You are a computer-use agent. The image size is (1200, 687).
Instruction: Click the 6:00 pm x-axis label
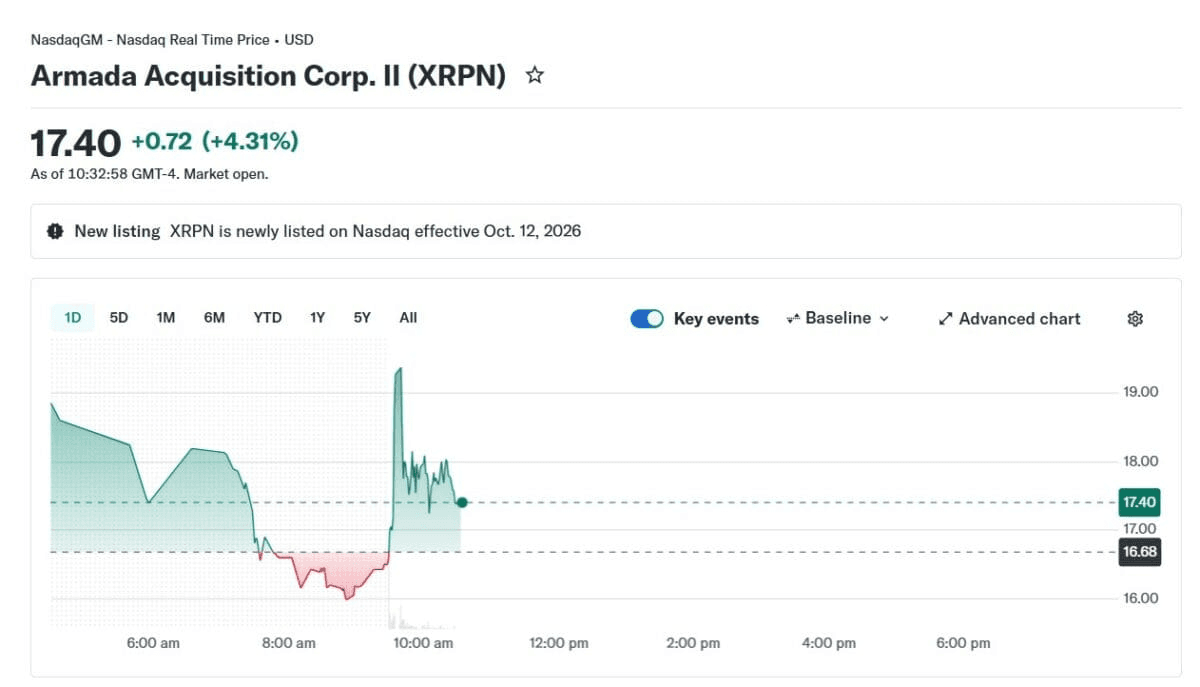tap(964, 643)
